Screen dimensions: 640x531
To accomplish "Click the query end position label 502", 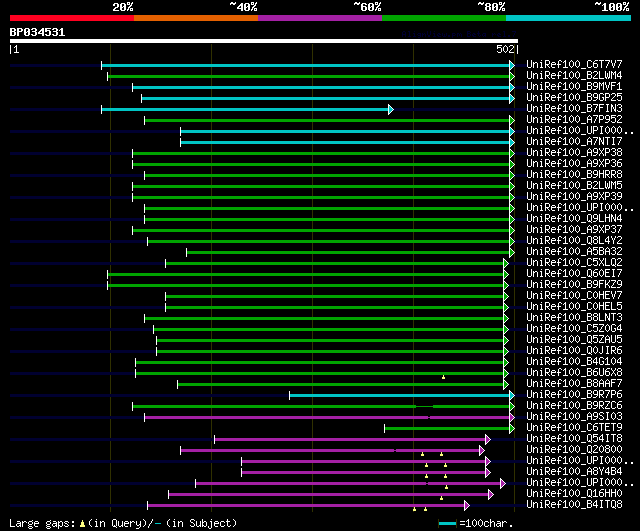I will (505, 49).
